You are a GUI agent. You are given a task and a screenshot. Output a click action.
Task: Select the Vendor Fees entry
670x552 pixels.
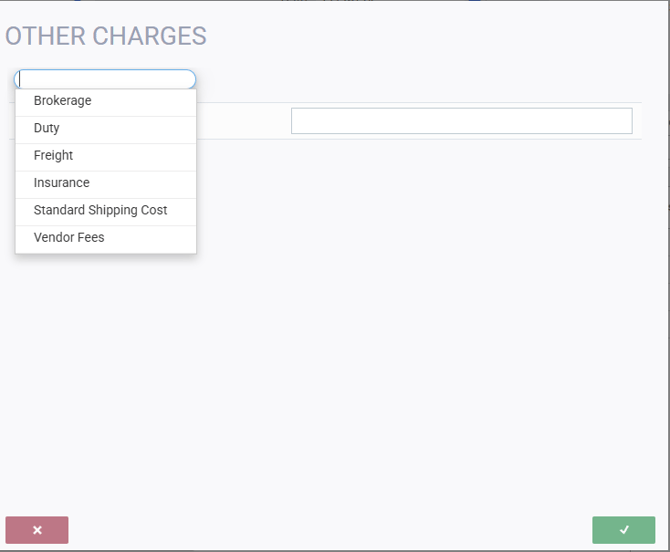tap(69, 238)
